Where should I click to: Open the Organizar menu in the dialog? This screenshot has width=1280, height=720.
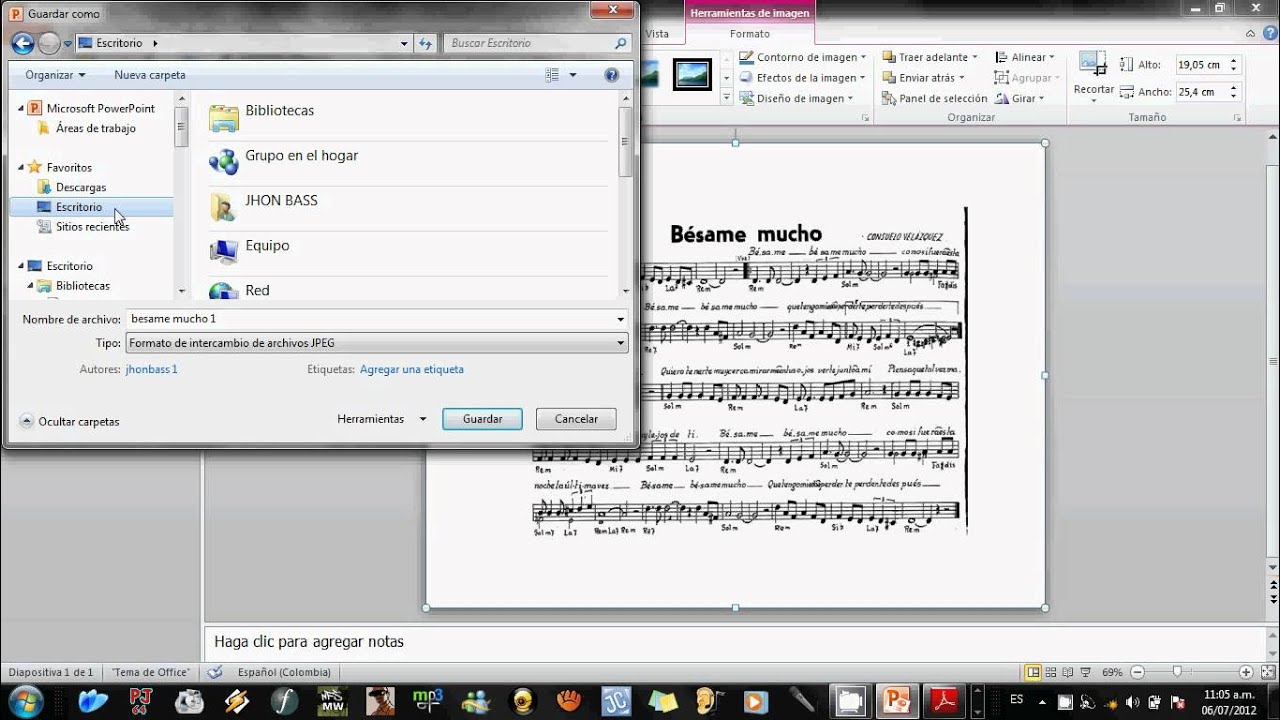(55, 75)
